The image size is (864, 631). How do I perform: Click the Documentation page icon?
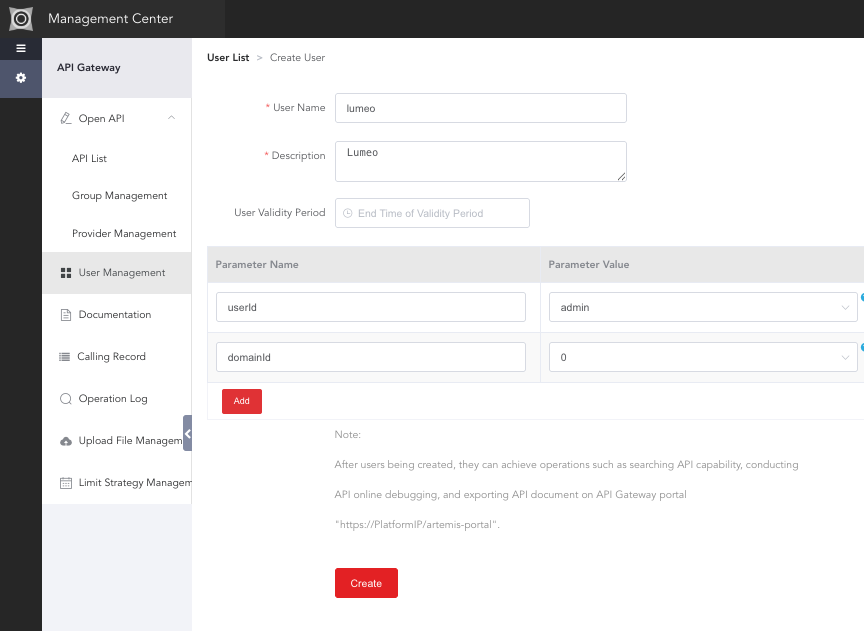click(66, 315)
